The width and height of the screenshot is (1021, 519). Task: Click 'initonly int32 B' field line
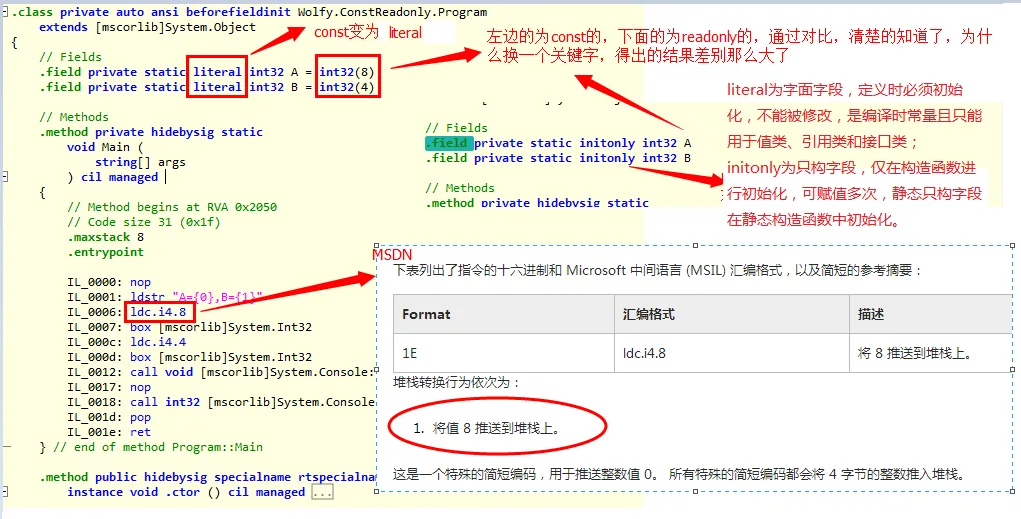click(558, 158)
